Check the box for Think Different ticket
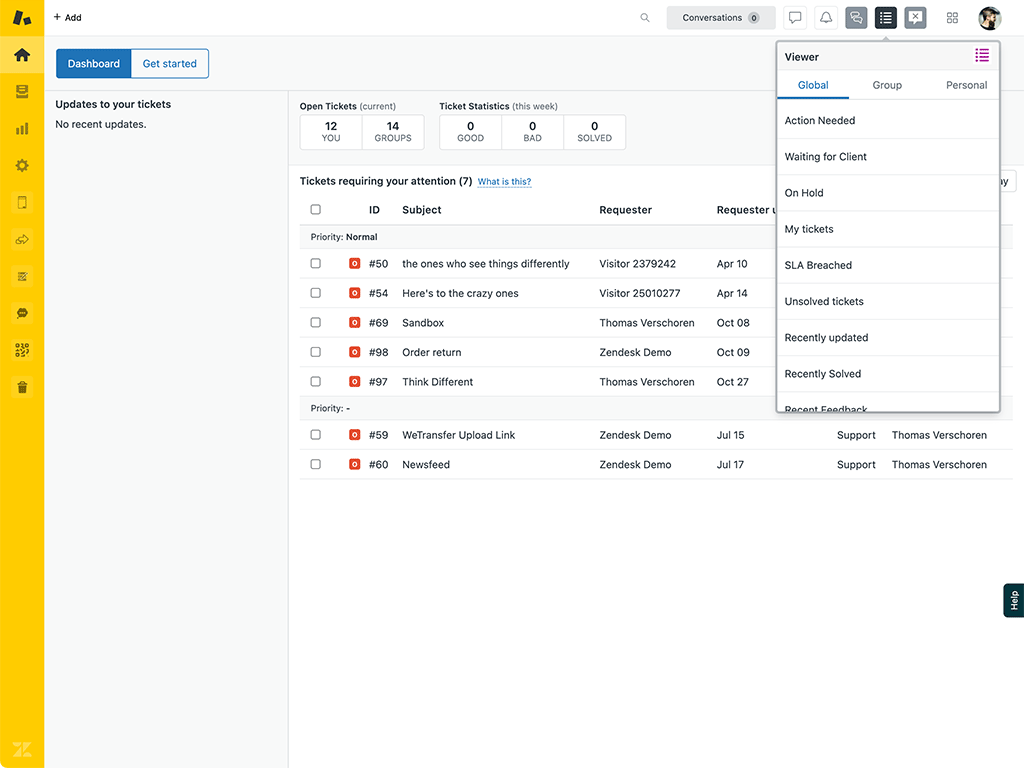1024x768 pixels. (x=315, y=381)
